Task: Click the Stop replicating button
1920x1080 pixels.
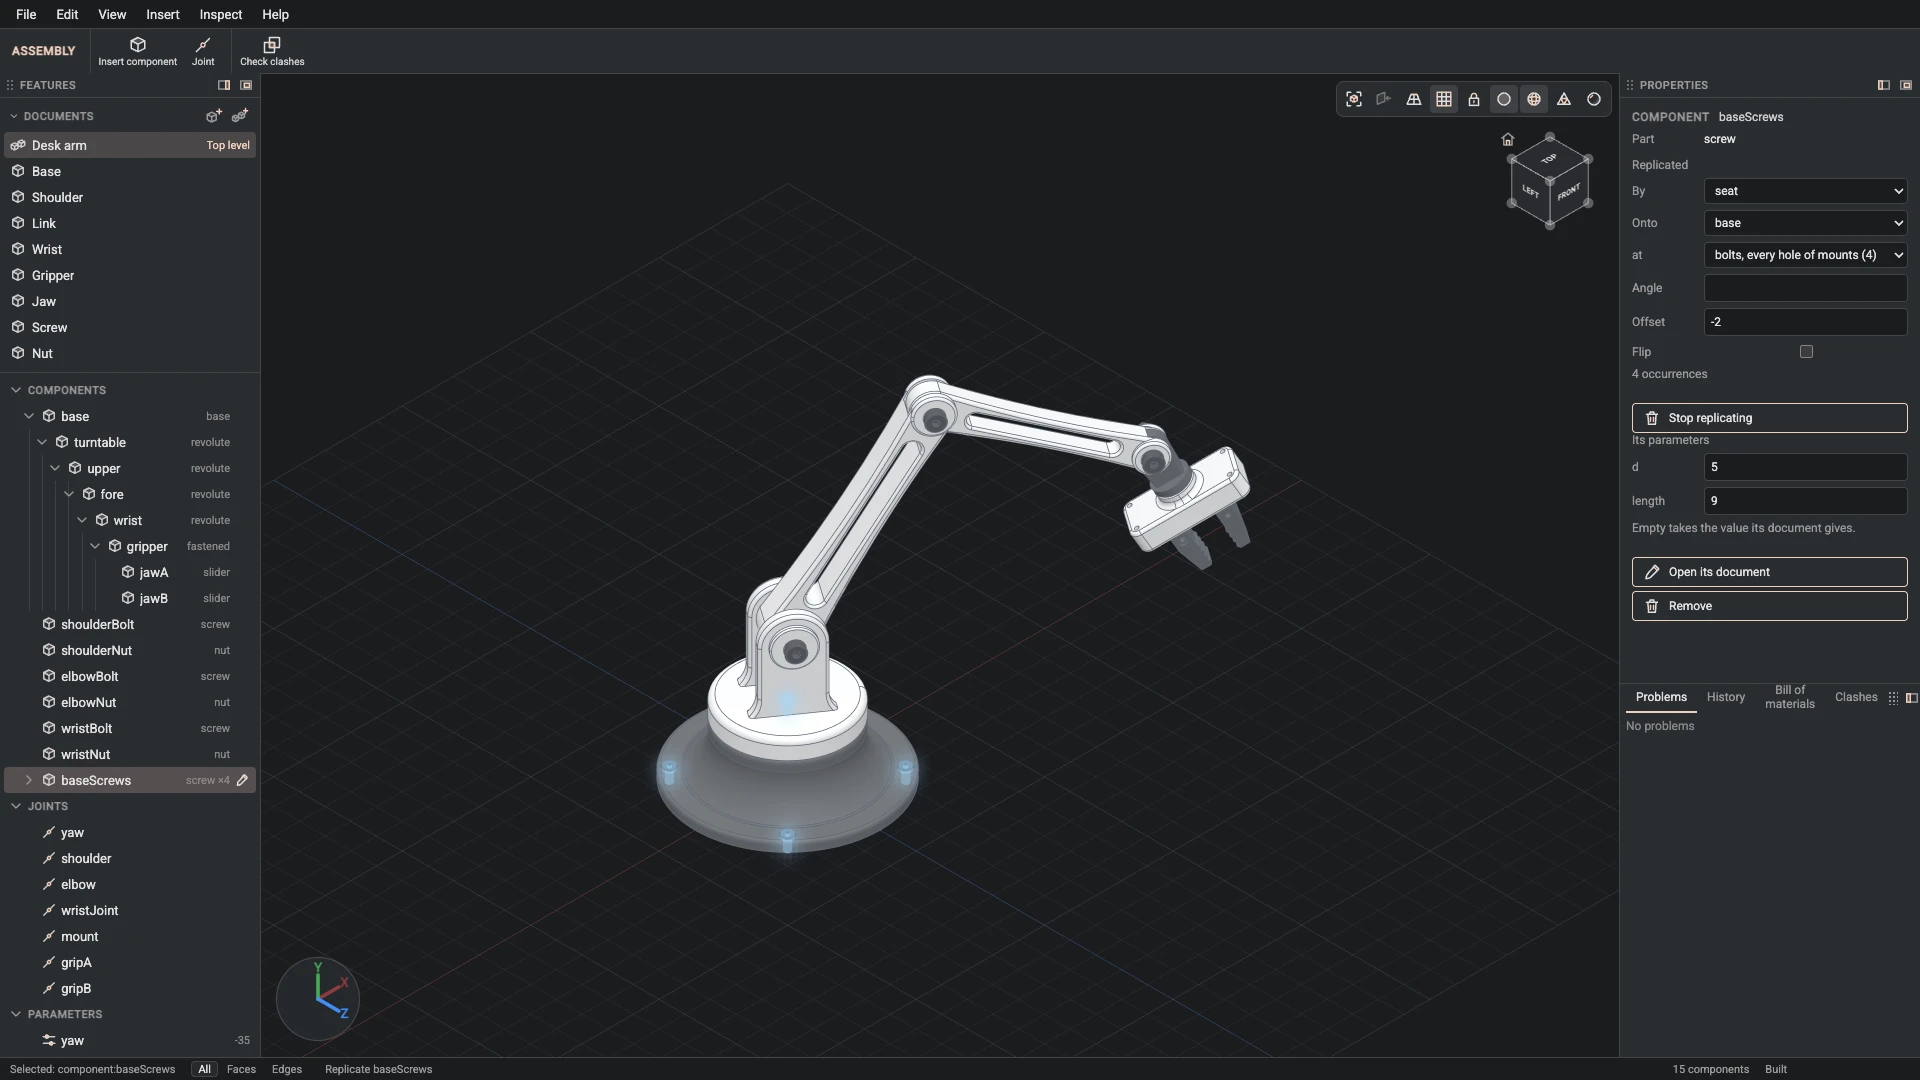Action: 1770,418
